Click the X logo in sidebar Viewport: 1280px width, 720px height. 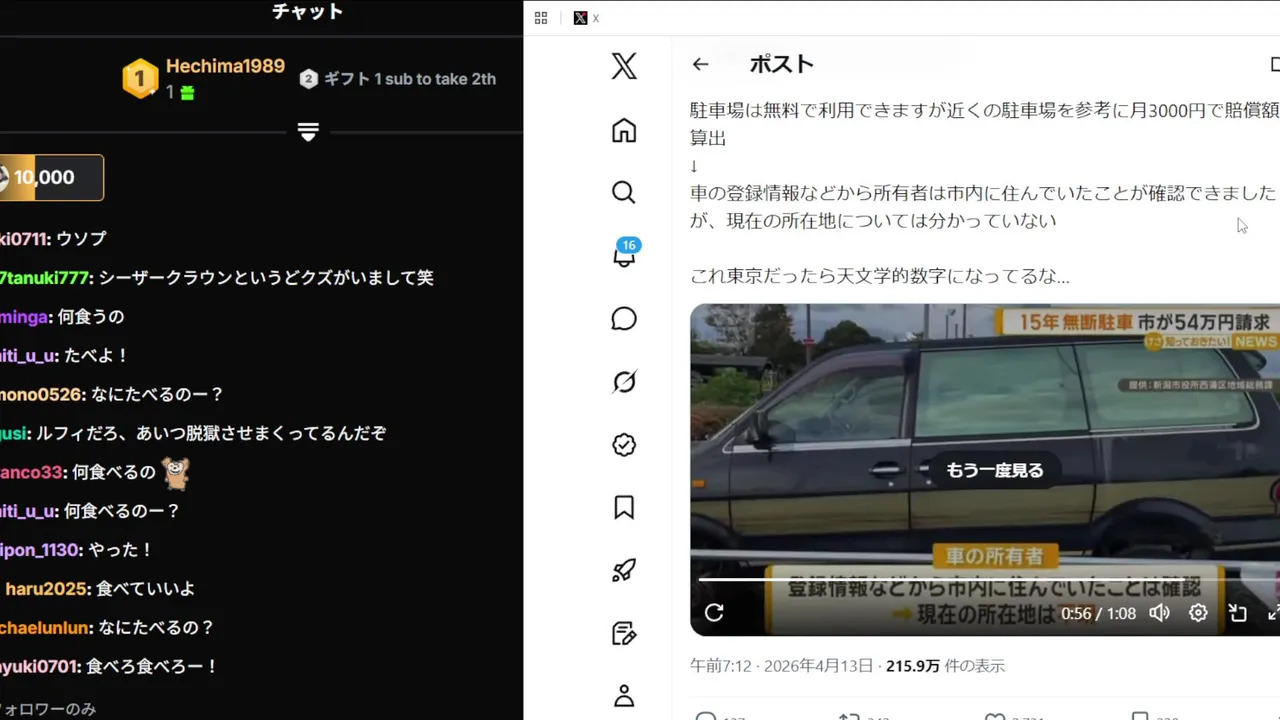(624, 67)
